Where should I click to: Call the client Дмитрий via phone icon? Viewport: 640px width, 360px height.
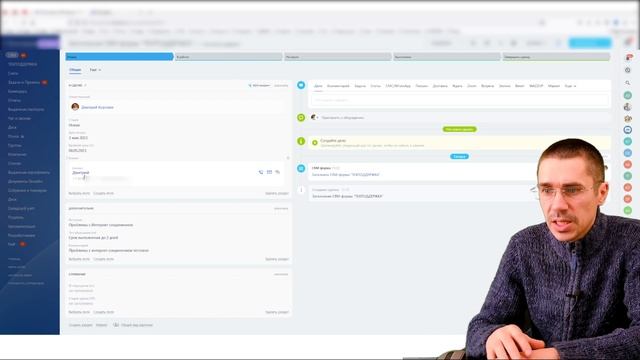coord(261,172)
